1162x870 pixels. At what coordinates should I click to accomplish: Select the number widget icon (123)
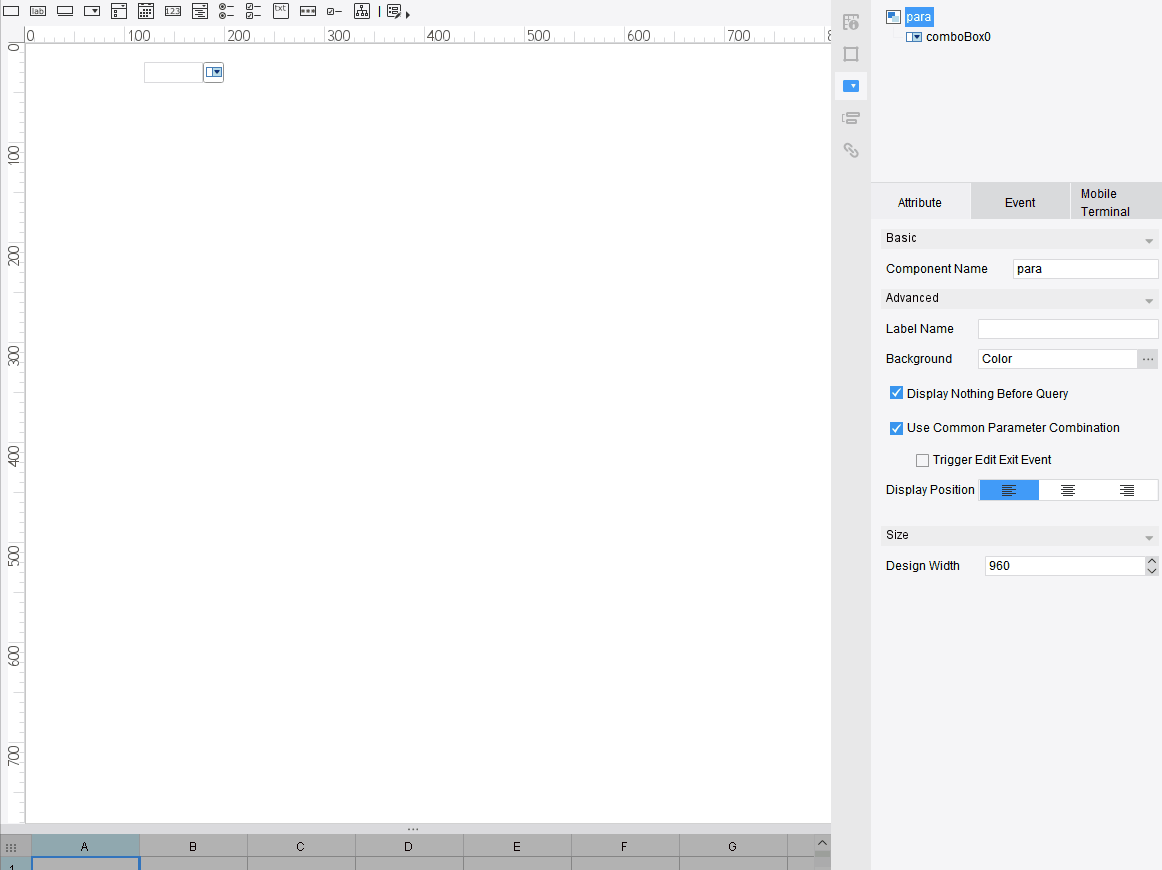tap(173, 11)
